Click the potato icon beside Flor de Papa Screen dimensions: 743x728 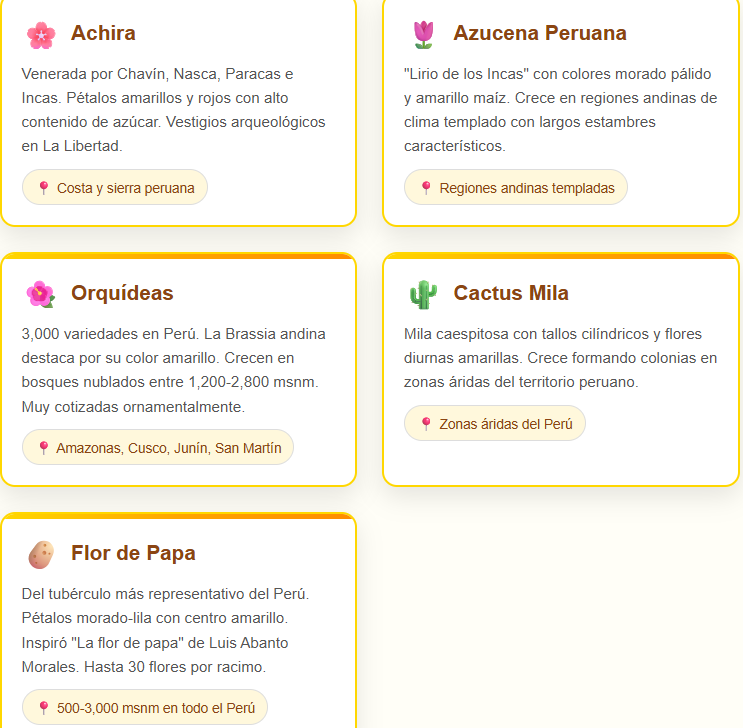coord(41,554)
